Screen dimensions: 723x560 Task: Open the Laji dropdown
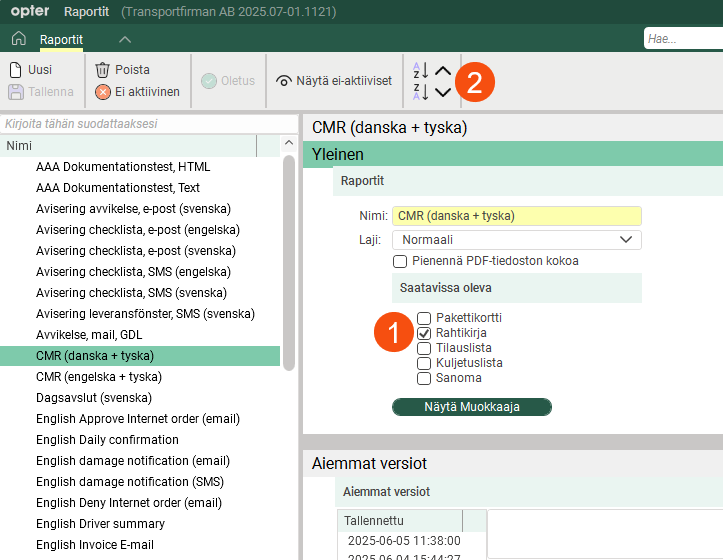pos(515,240)
